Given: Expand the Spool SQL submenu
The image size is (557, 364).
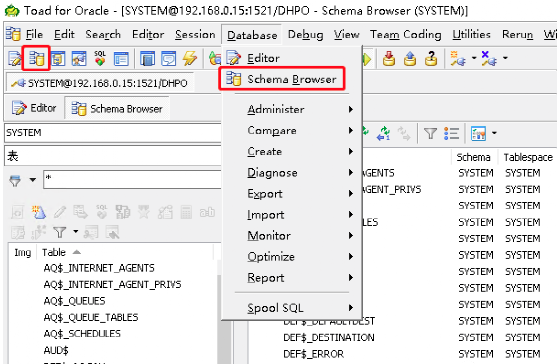Looking at the screenshot, I should (x=292, y=308).
